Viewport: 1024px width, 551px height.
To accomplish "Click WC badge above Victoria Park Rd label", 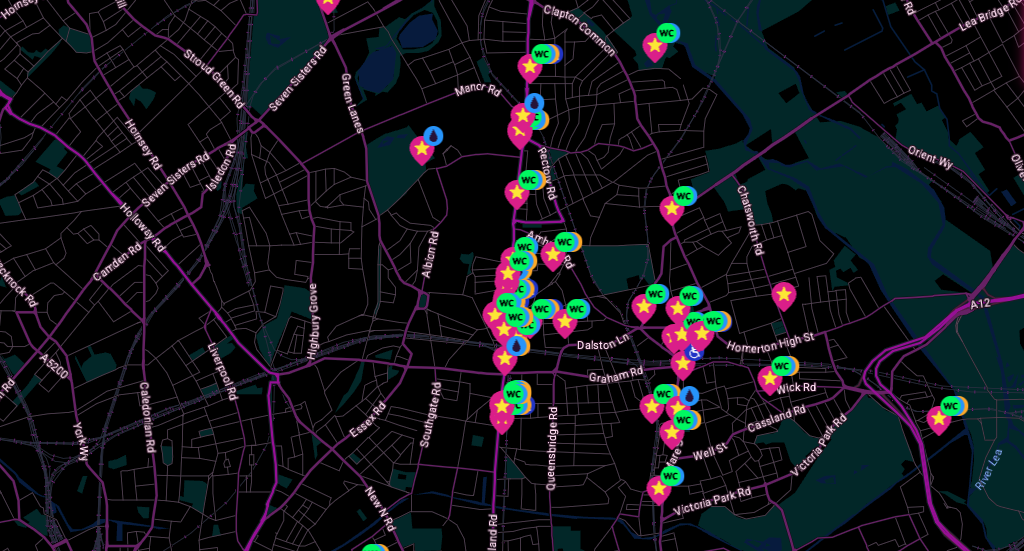I will tap(671, 476).
